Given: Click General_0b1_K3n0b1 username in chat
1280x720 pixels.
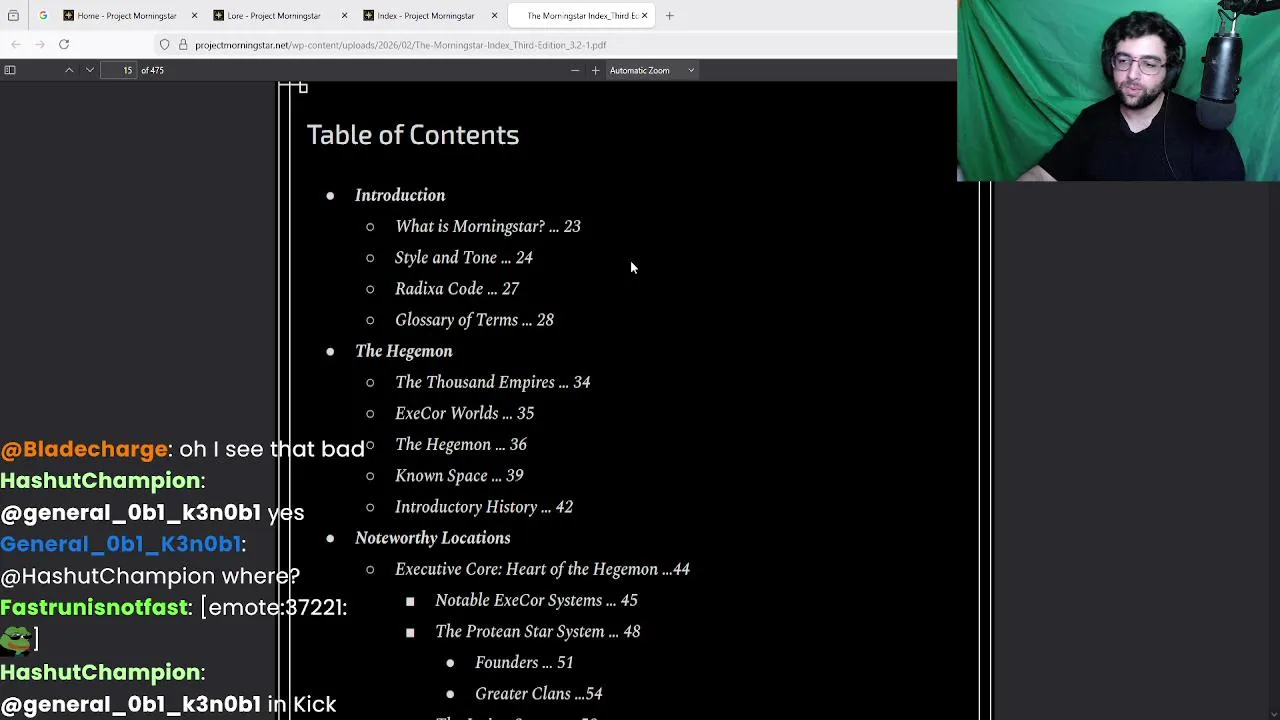Looking at the screenshot, I should [121, 544].
